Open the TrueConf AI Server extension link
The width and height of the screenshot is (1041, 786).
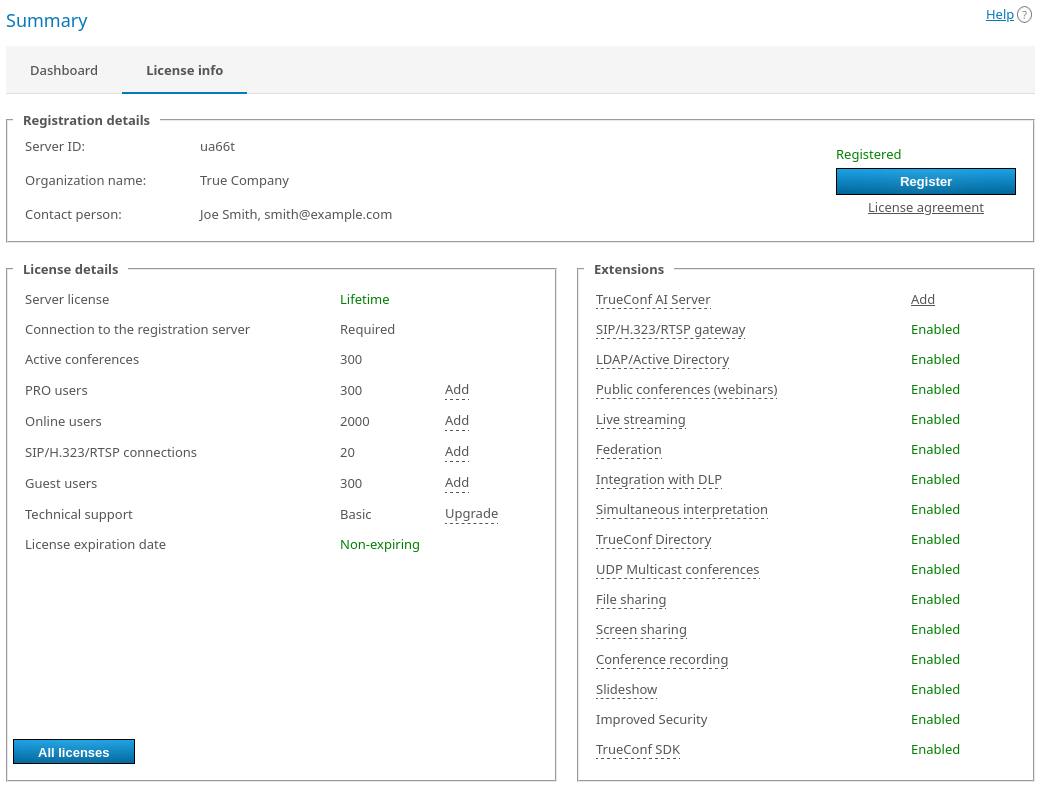653,300
